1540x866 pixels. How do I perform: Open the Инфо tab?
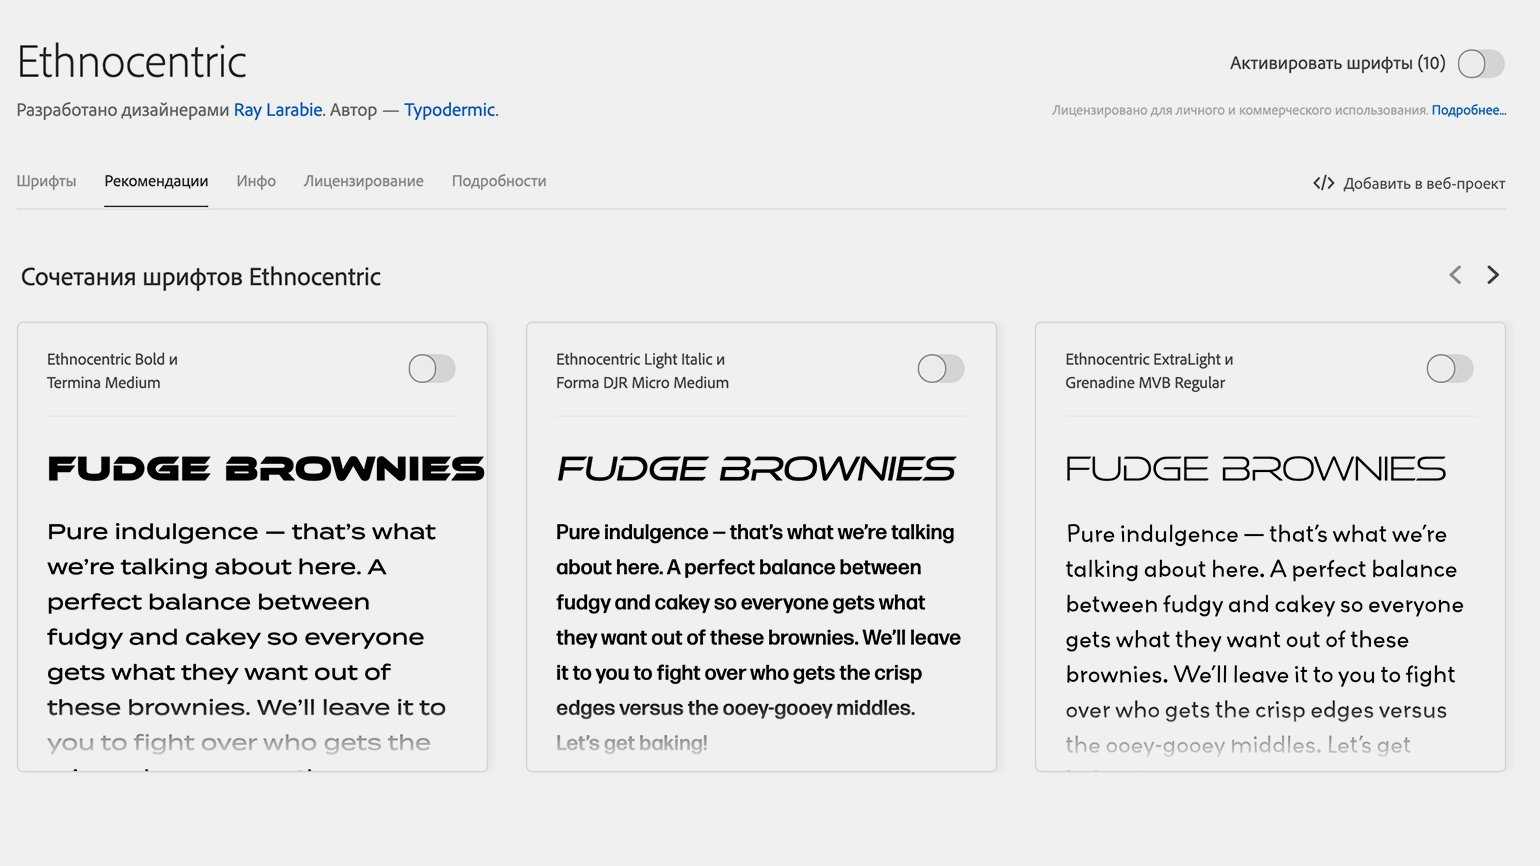pos(256,181)
